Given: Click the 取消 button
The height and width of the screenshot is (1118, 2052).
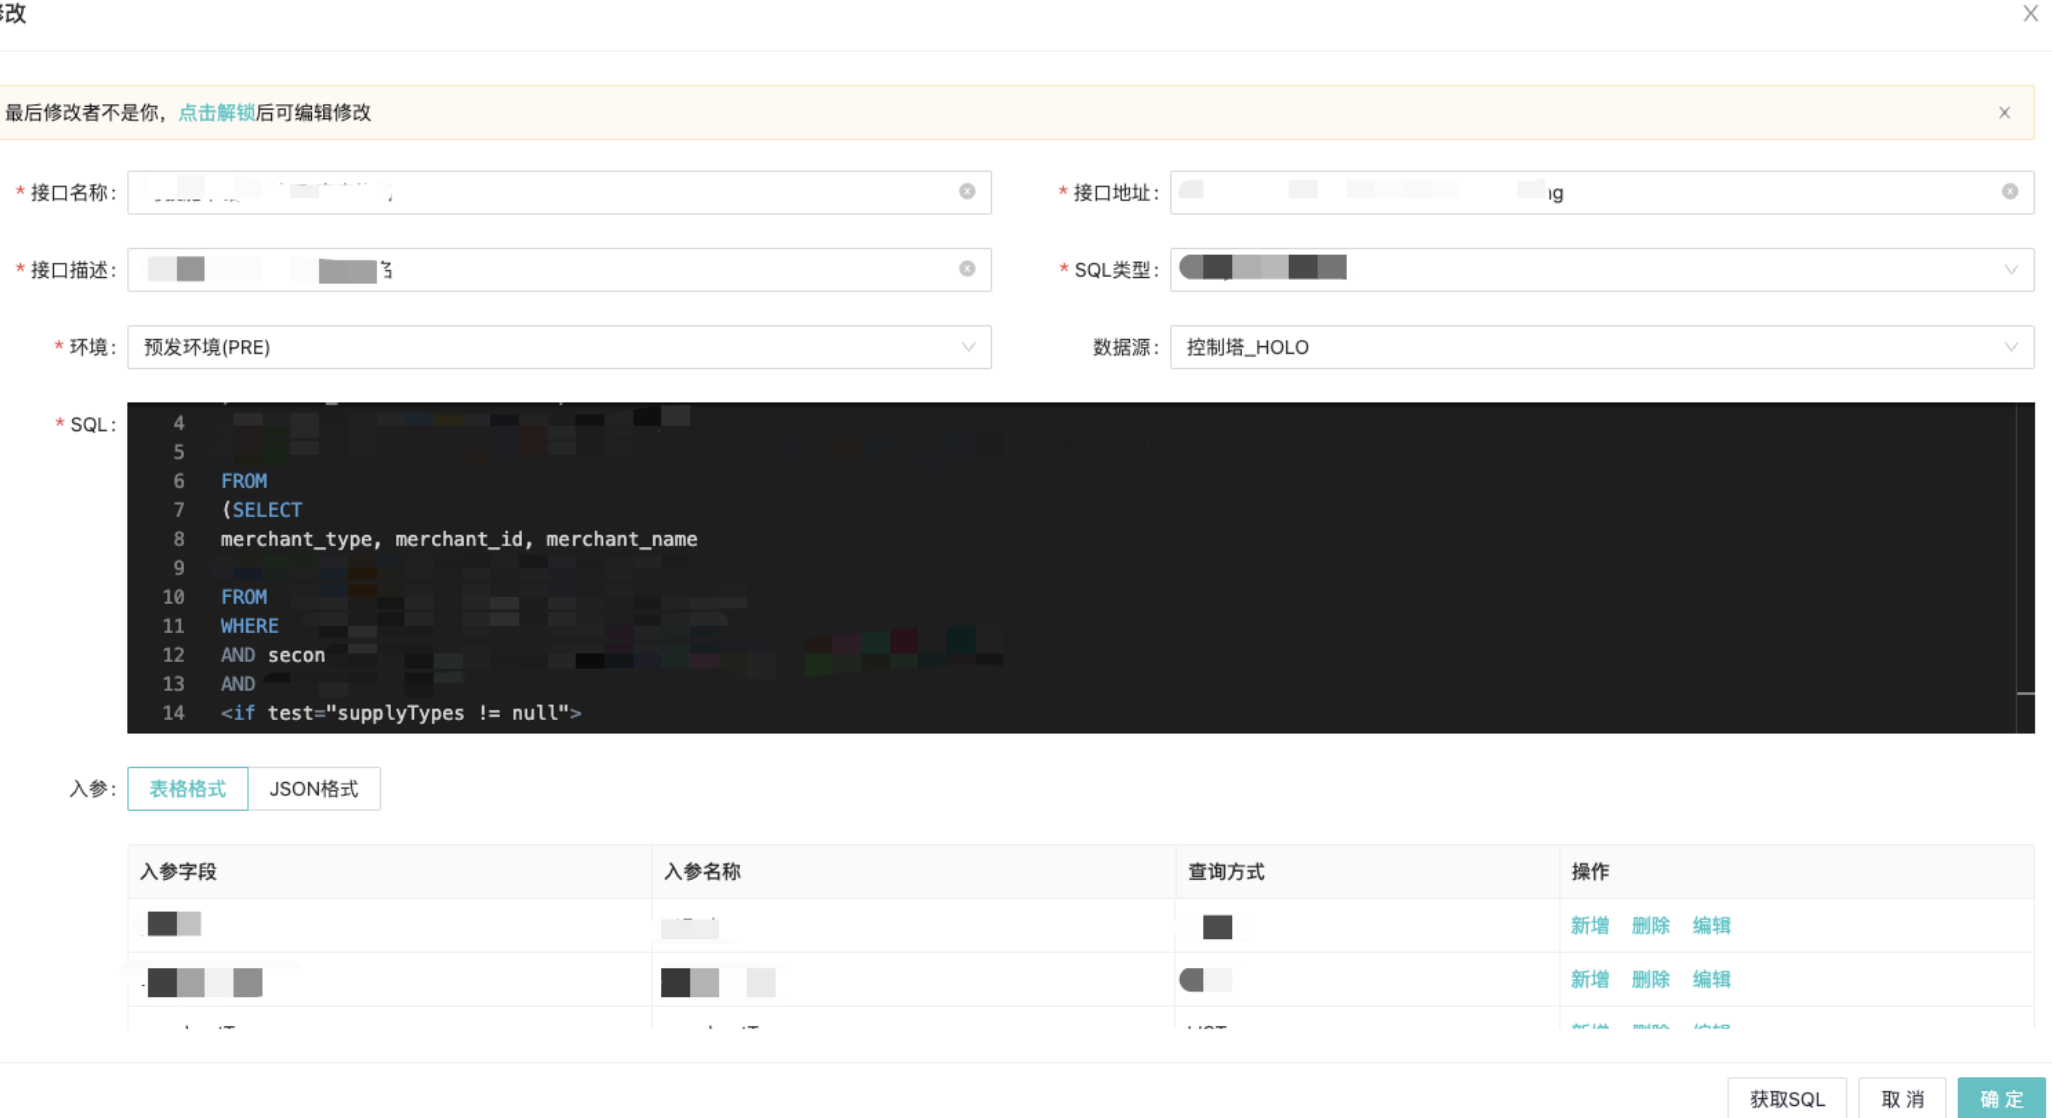Looking at the screenshot, I should (x=1902, y=1099).
